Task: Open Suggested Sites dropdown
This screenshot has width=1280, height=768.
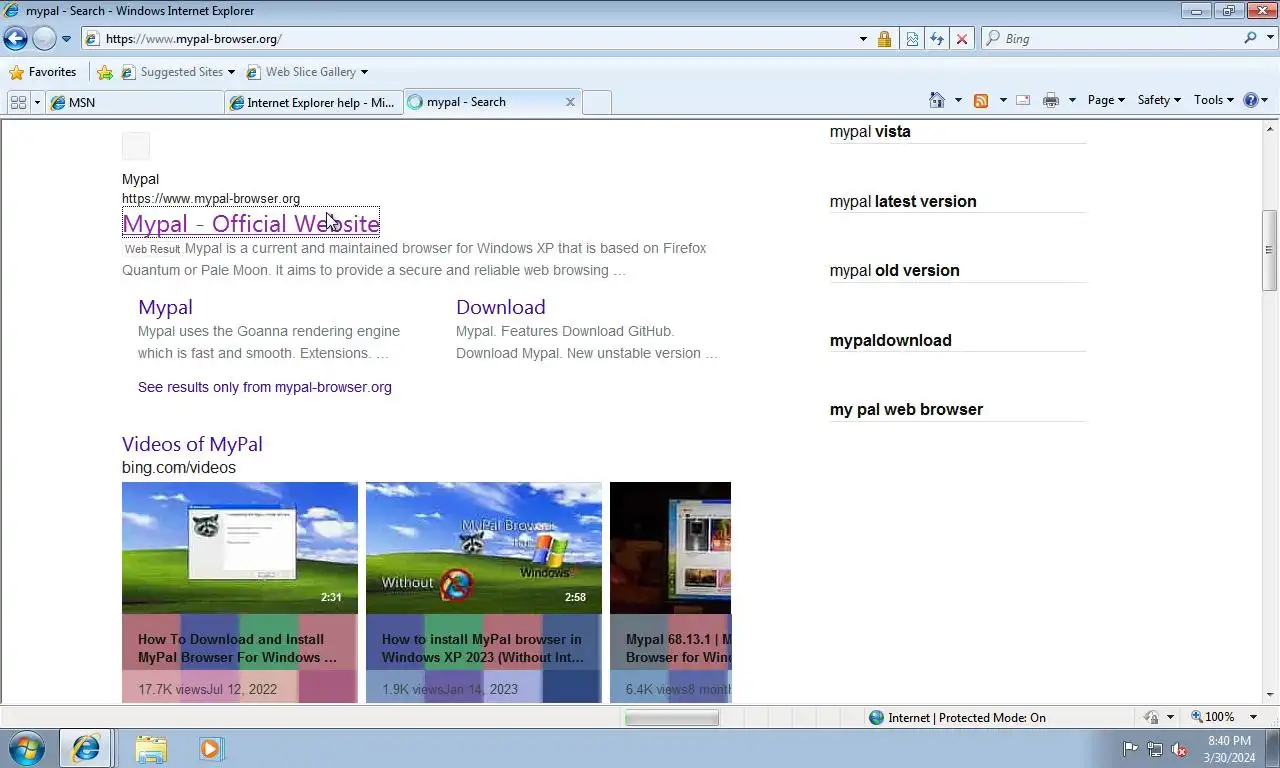Action: click(178, 72)
